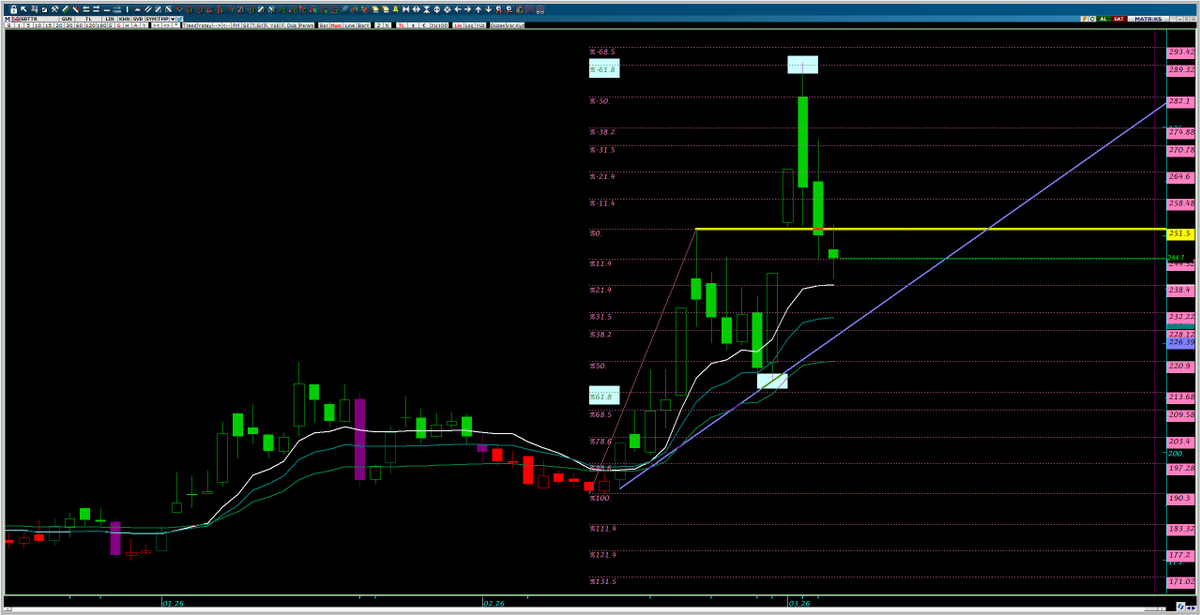
Task: Select the TL currency setting in header
Action: pos(88,19)
